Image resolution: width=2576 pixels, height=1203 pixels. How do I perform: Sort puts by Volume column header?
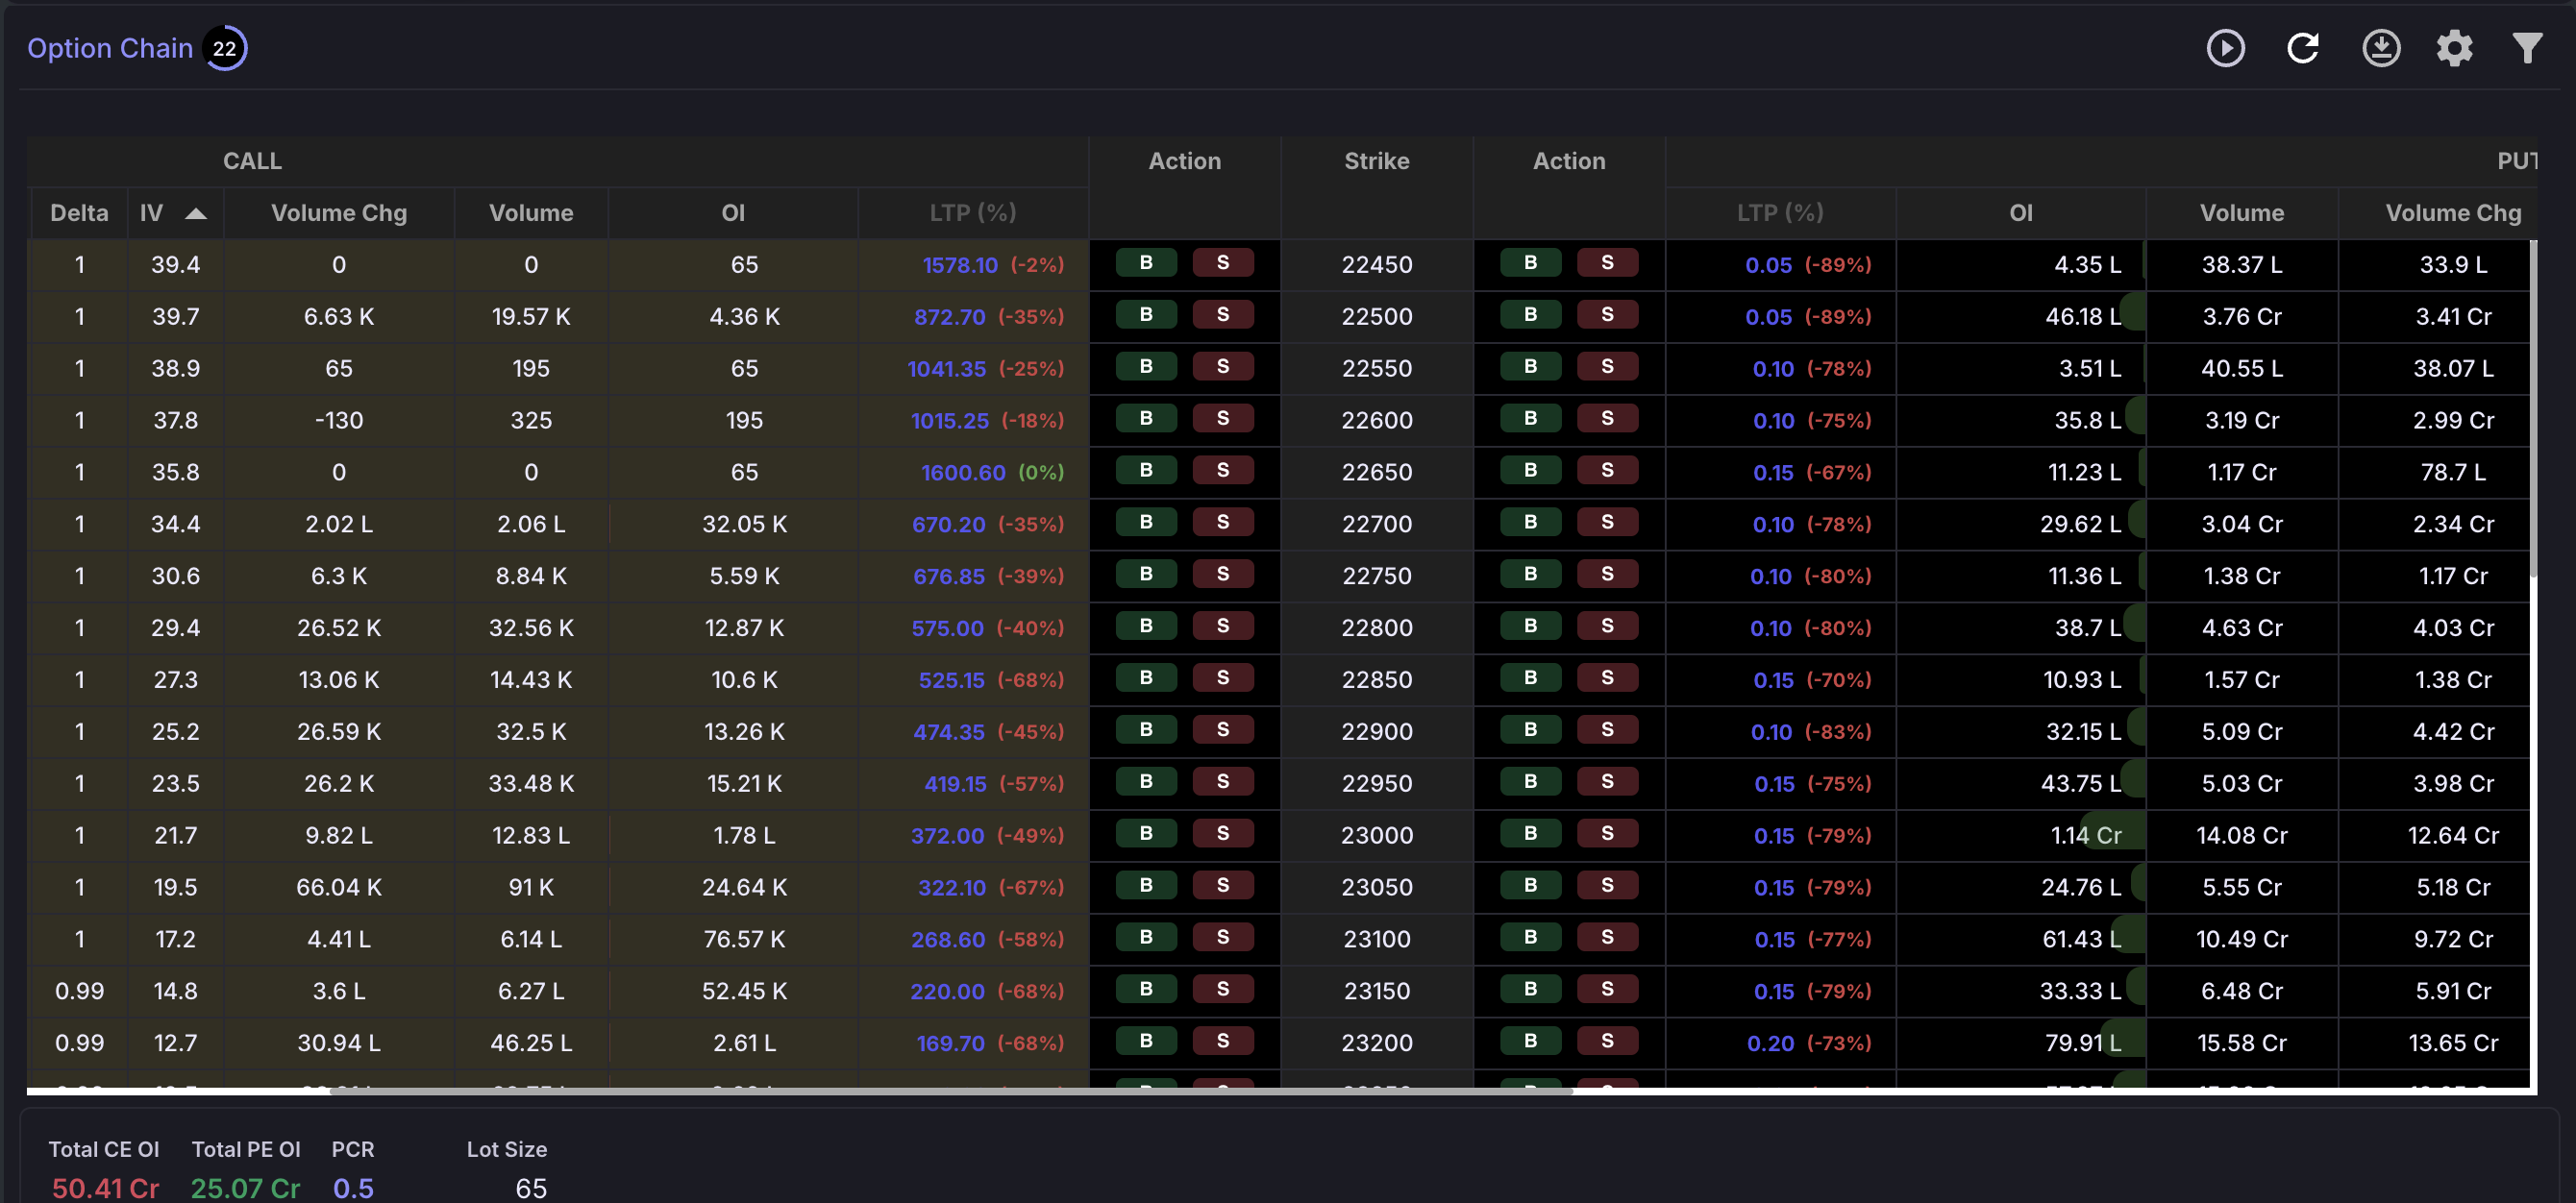tap(2241, 213)
